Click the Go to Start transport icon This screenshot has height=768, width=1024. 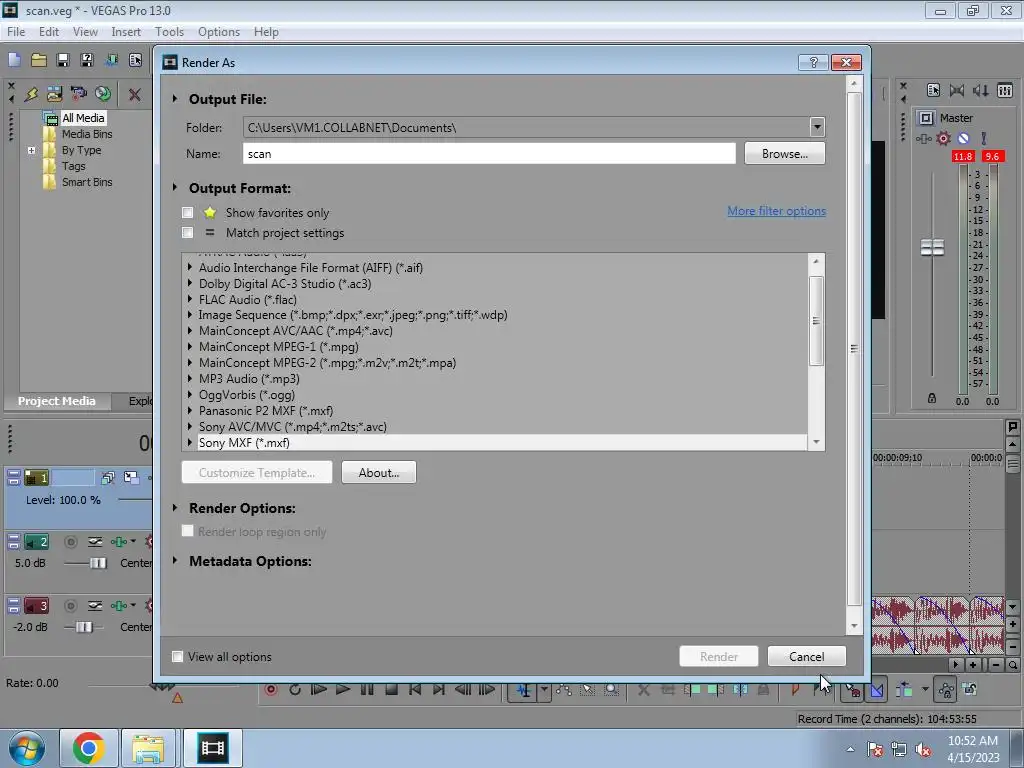tap(415, 690)
